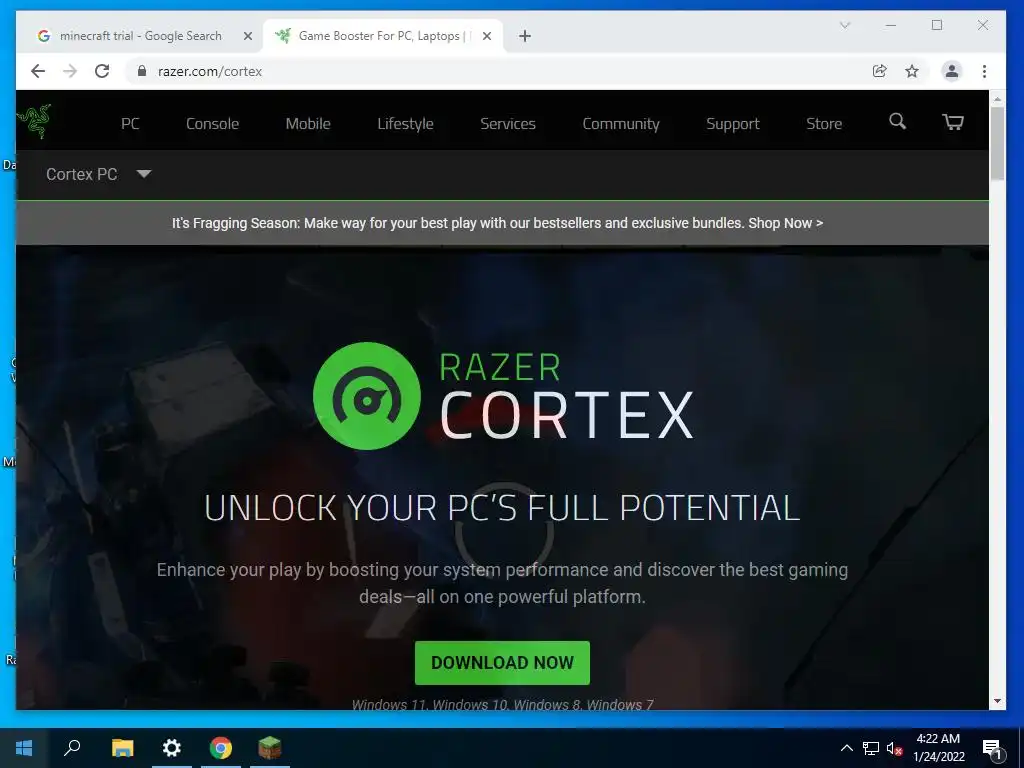Image resolution: width=1024 pixels, height=768 pixels.
Task: Open the Minecraft block icon in taskbar
Action: [270, 748]
